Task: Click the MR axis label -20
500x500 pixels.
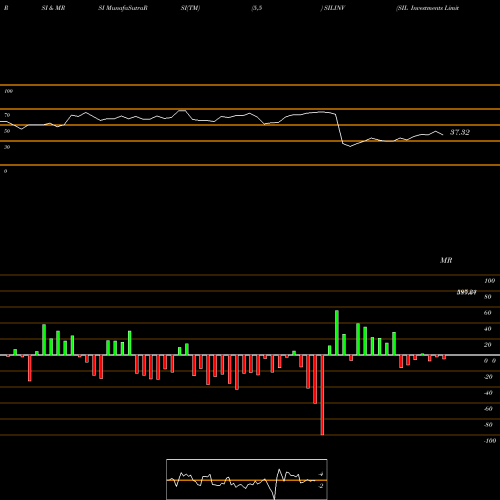Action: 488,377
